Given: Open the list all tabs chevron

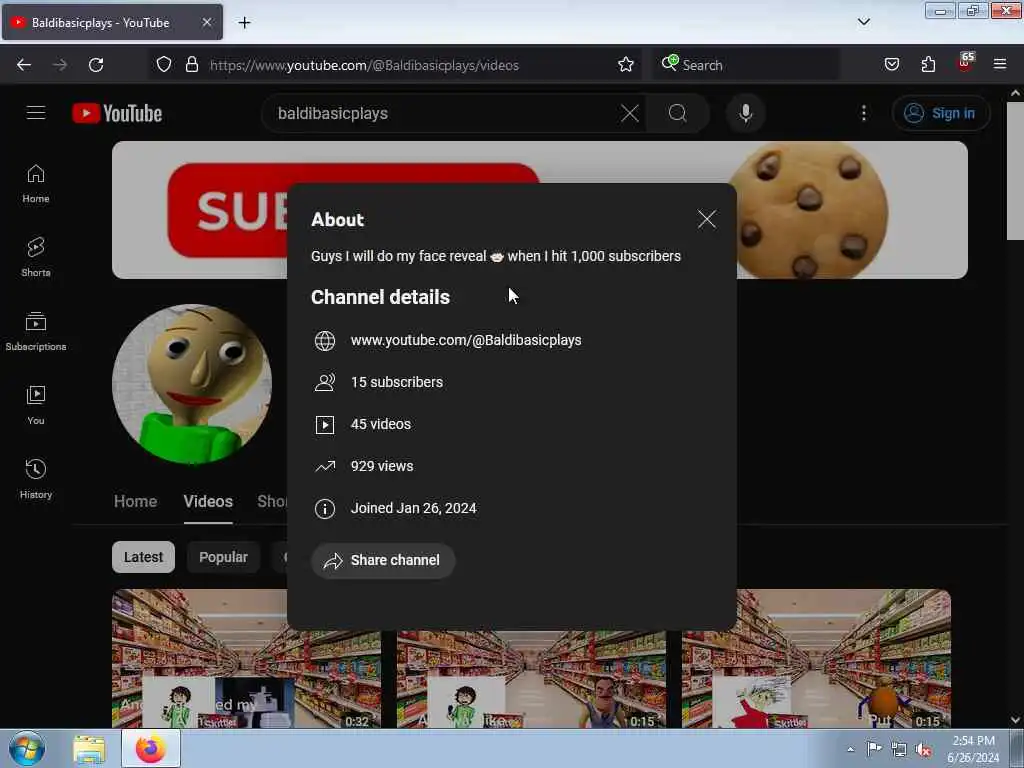Looking at the screenshot, I should (863, 22).
